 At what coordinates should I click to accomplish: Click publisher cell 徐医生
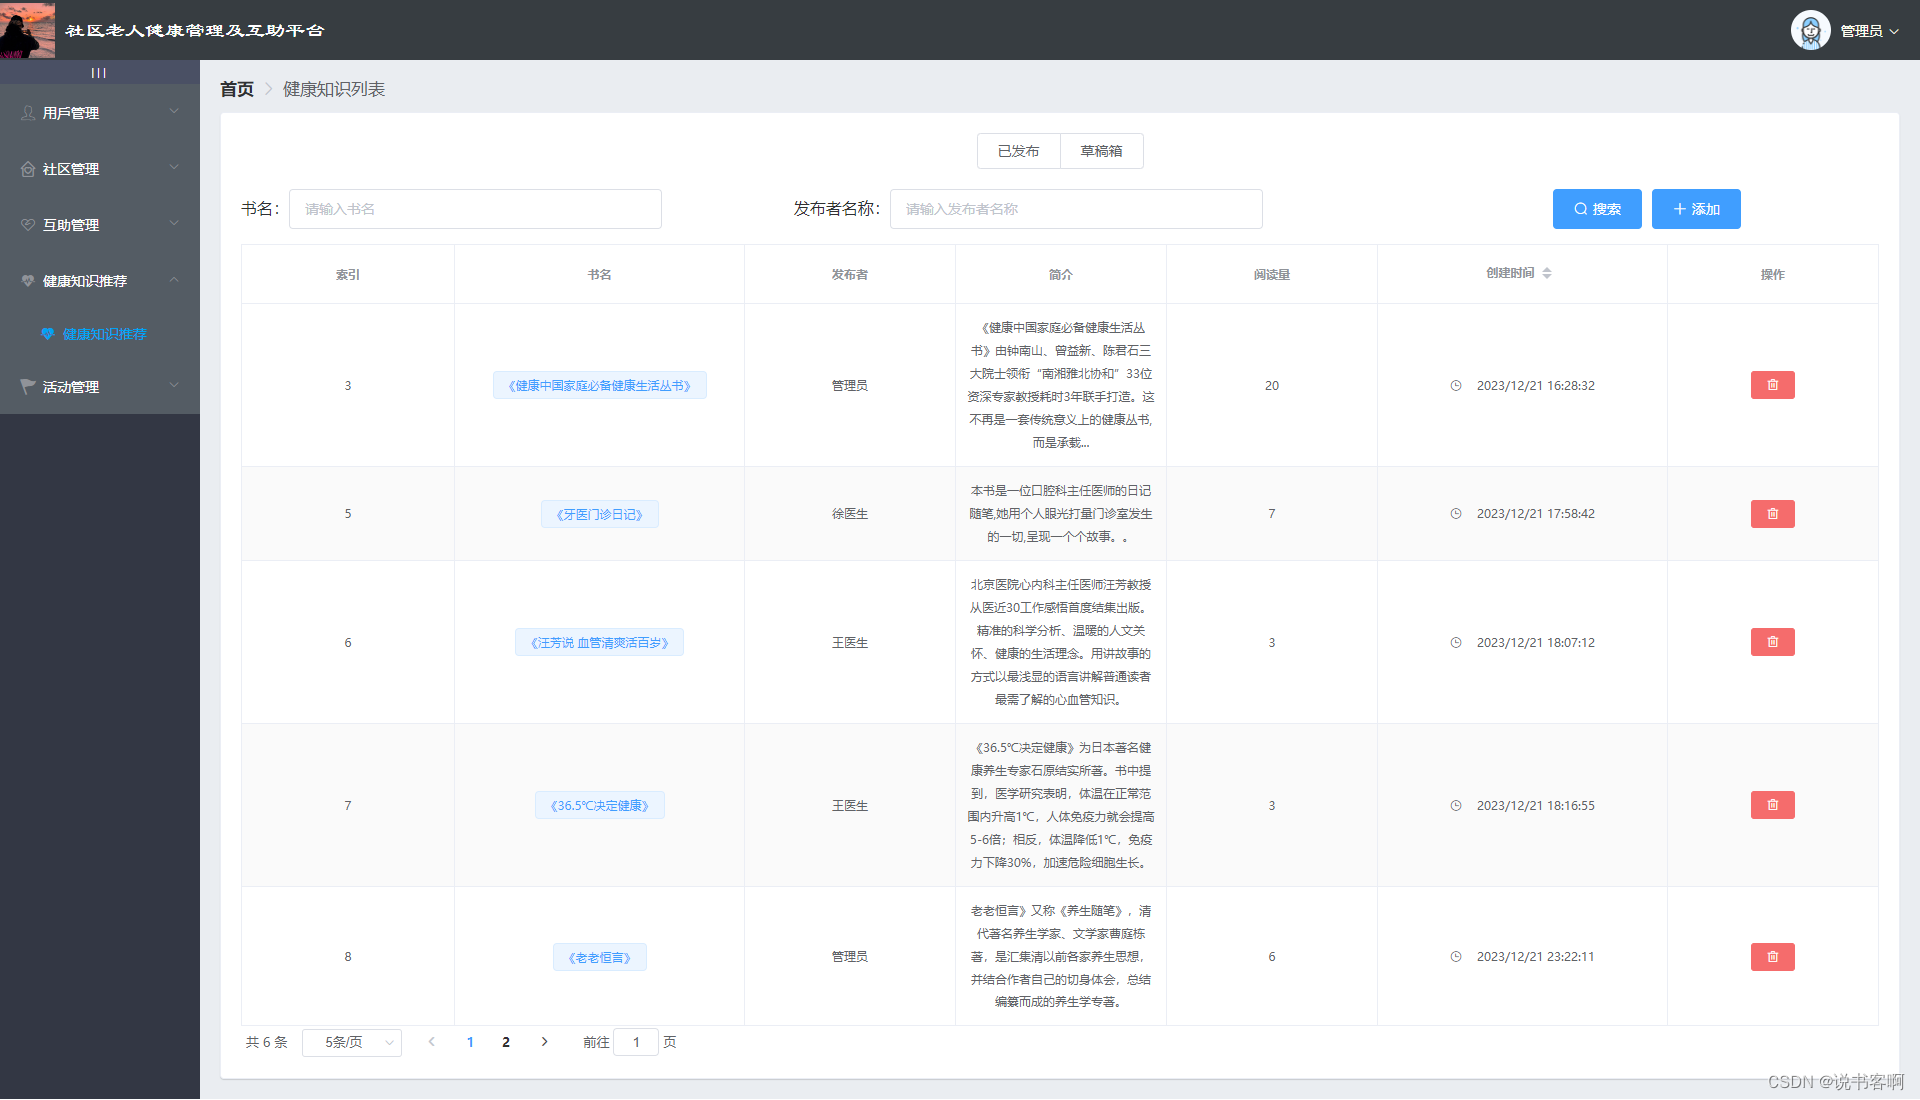(x=850, y=514)
